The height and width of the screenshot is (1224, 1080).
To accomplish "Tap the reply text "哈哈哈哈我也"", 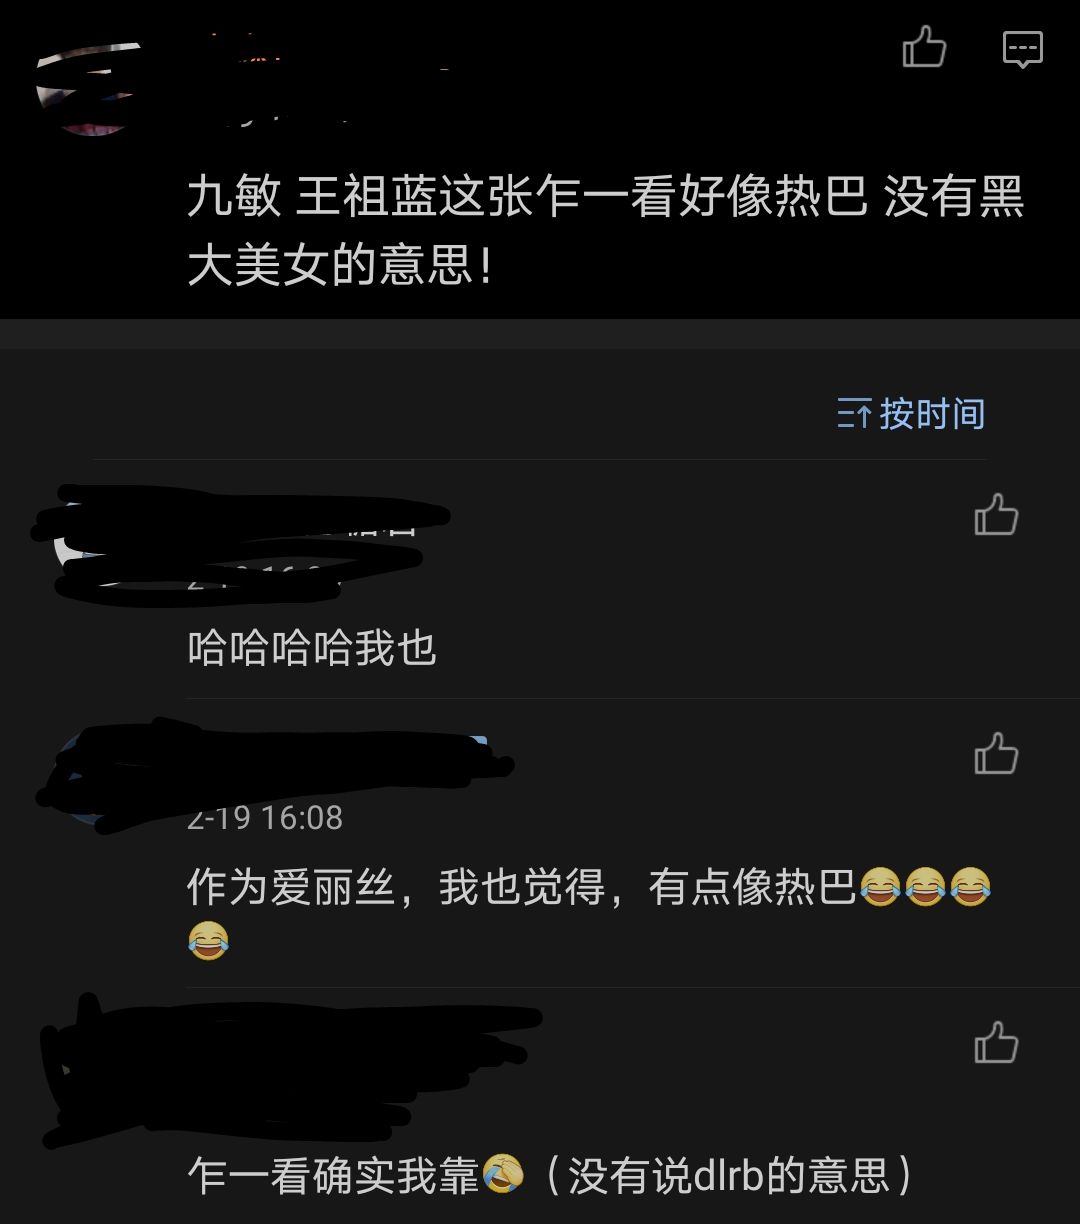I will click(x=312, y=649).
